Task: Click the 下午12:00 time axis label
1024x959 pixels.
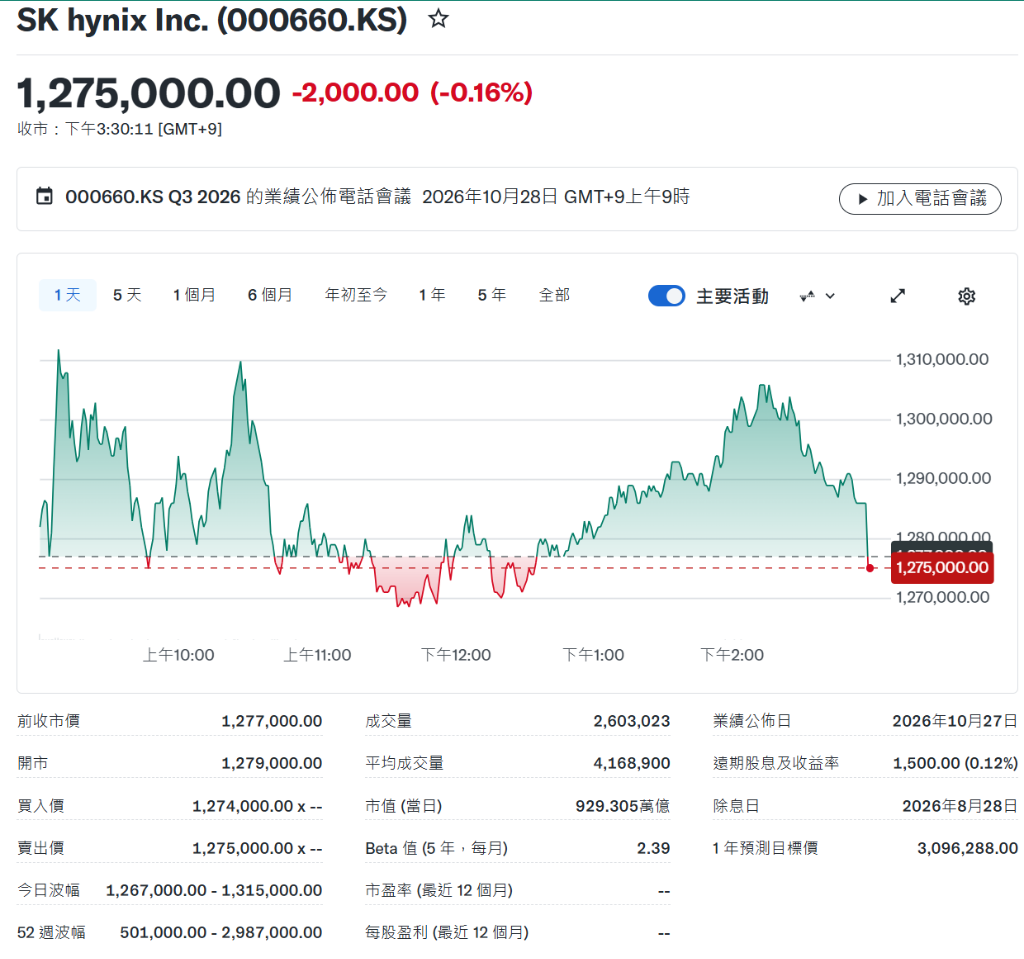Action: (456, 655)
